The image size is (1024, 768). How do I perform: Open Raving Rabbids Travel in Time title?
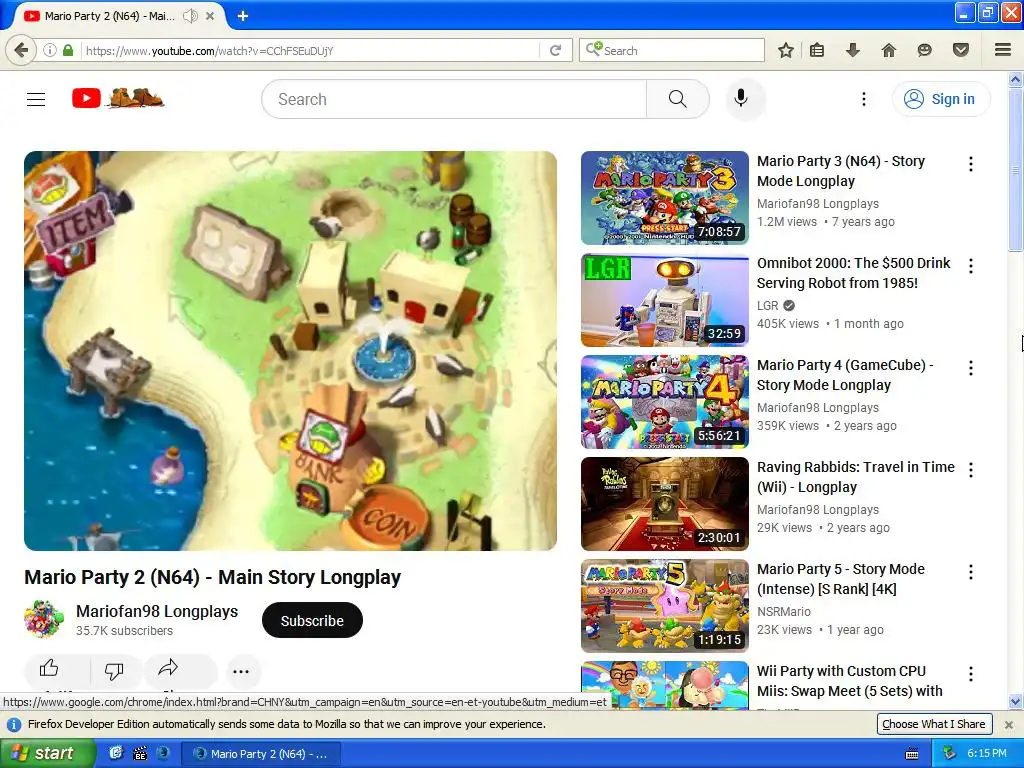[x=856, y=477]
